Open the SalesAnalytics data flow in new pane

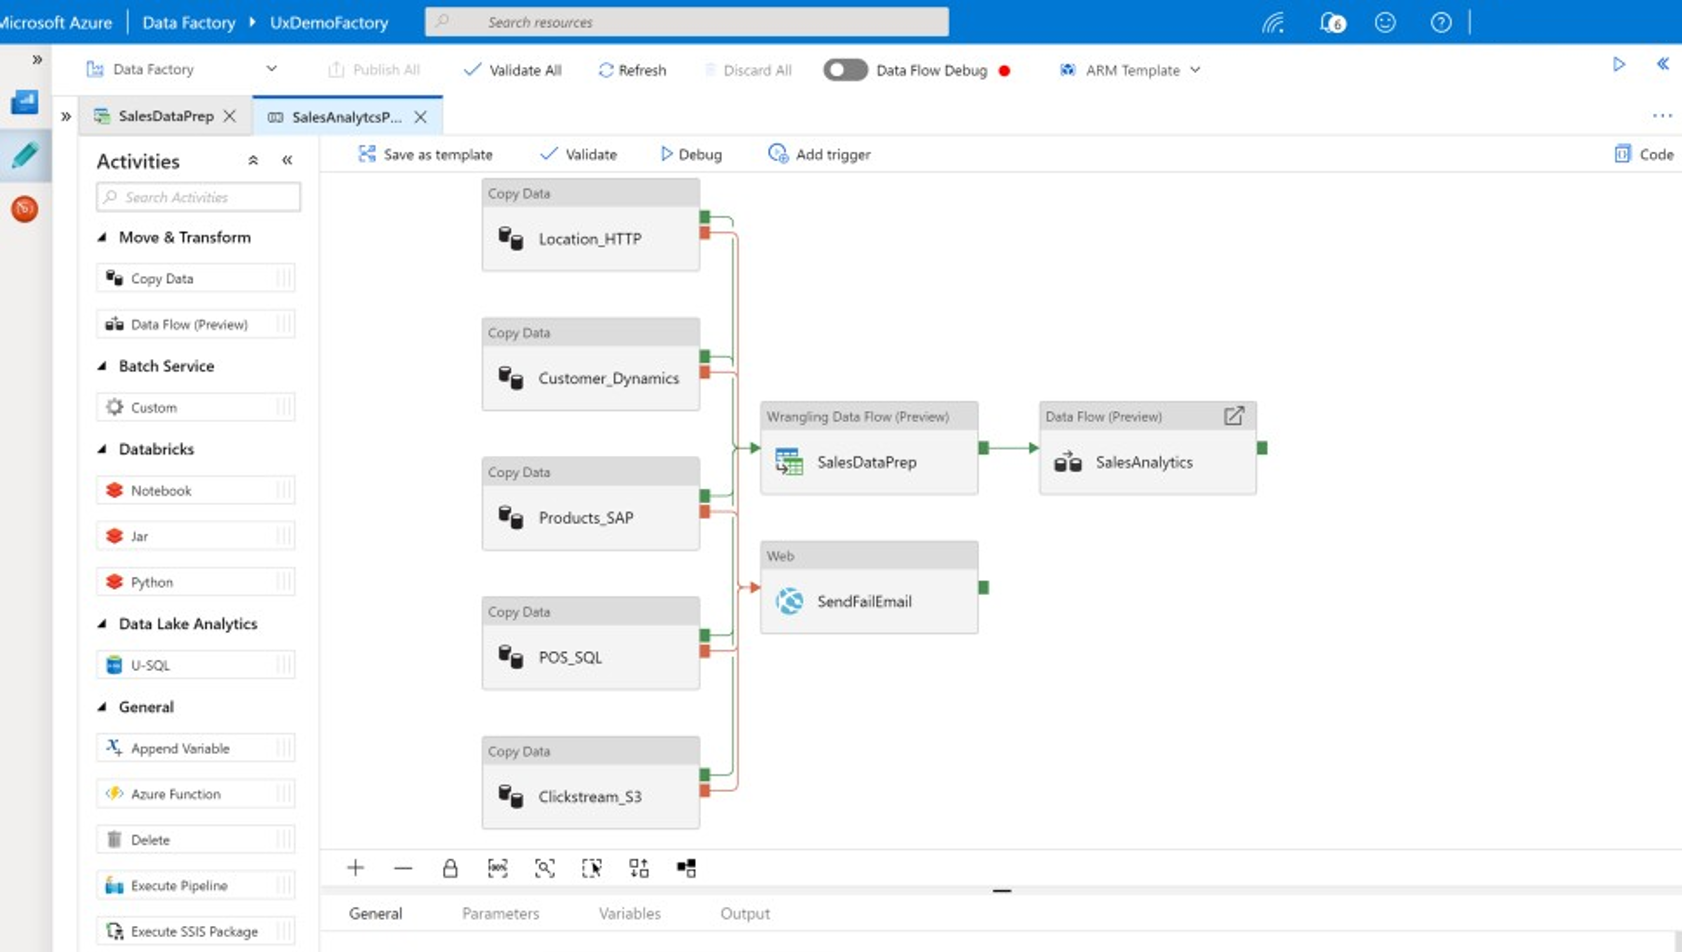(1234, 416)
